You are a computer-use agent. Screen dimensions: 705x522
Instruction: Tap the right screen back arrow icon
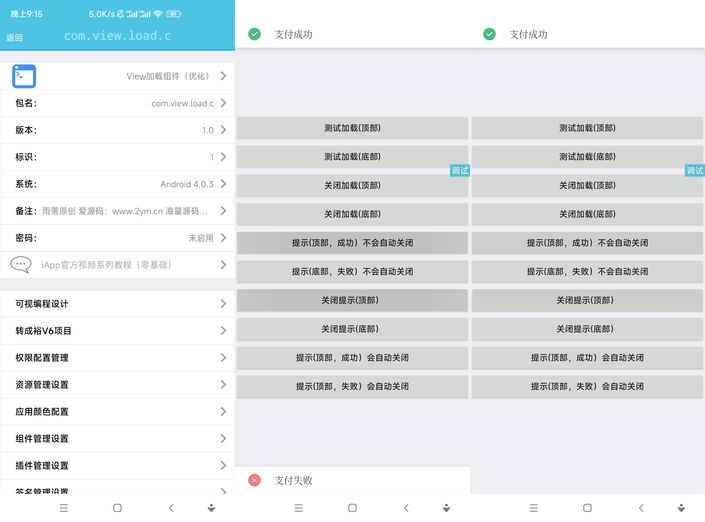[x=641, y=508]
